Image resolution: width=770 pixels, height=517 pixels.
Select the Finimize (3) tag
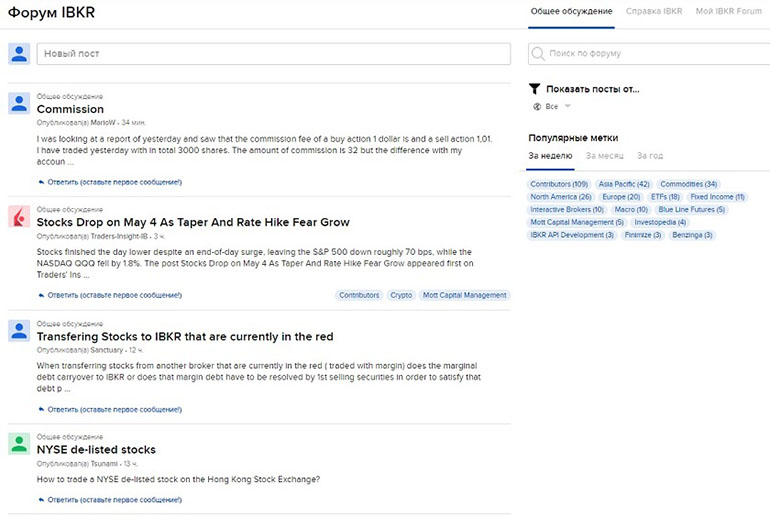[x=642, y=235]
